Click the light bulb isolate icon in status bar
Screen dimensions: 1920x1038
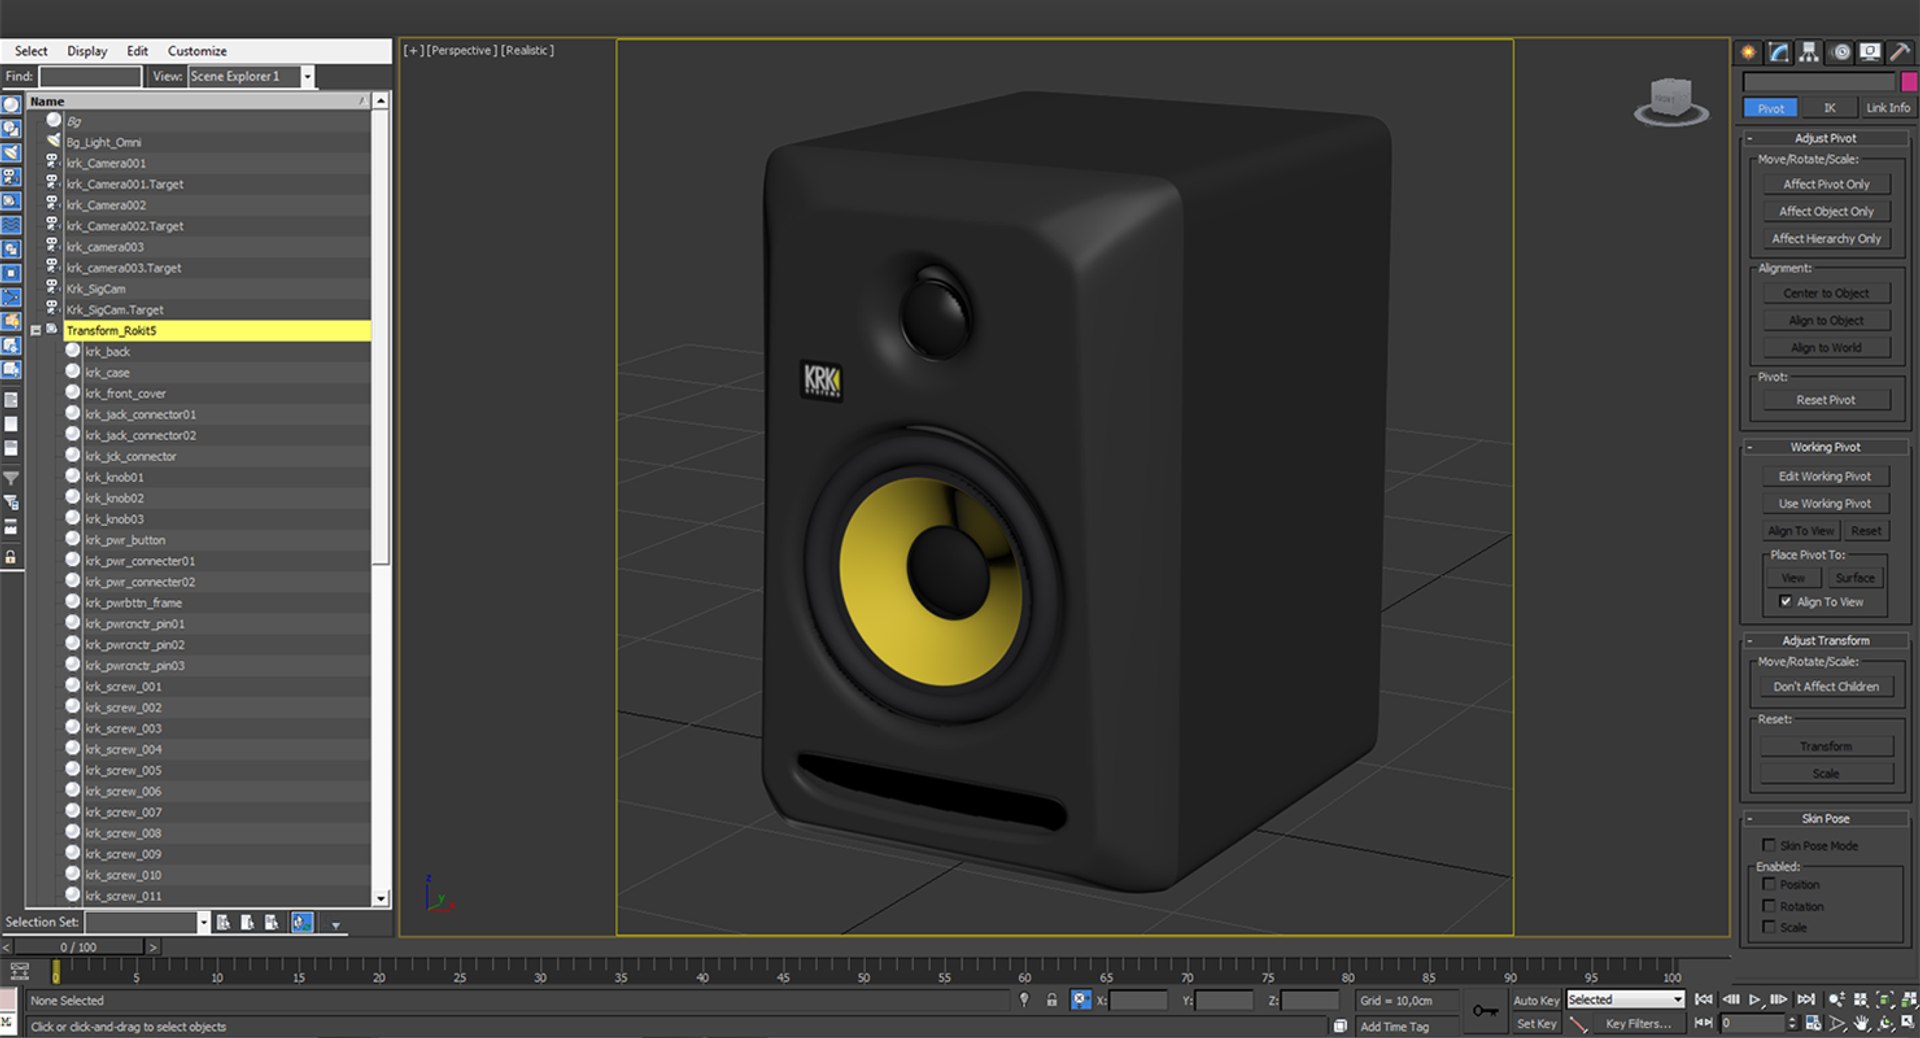[1024, 1000]
